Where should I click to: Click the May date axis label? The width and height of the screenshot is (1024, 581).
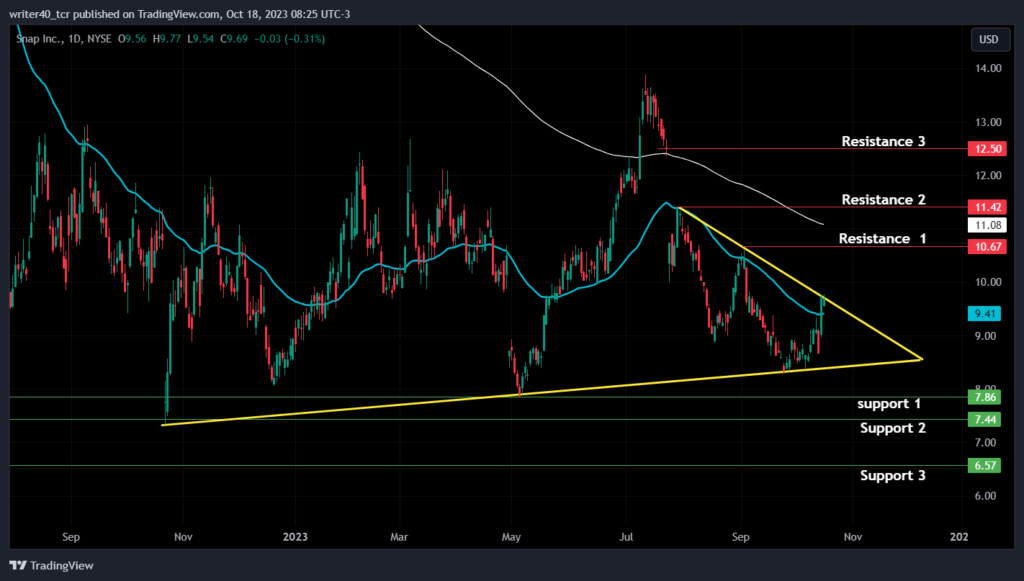pos(511,537)
